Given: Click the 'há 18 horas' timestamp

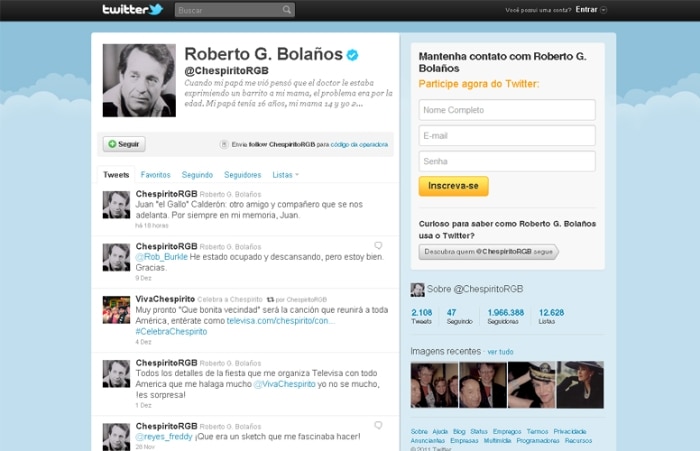Looking at the screenshot, I should coord(152,226).
